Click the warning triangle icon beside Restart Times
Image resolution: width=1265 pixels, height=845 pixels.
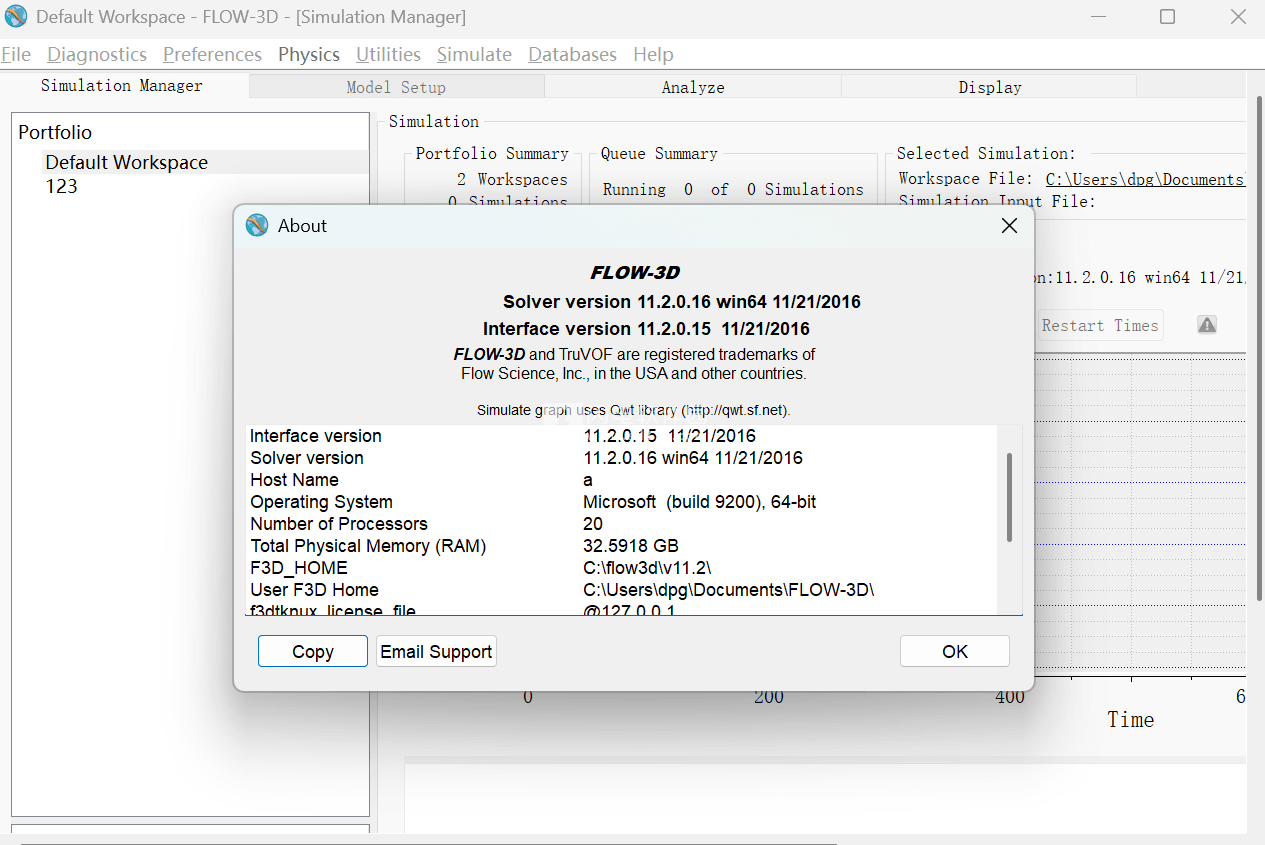point(1207,325)
